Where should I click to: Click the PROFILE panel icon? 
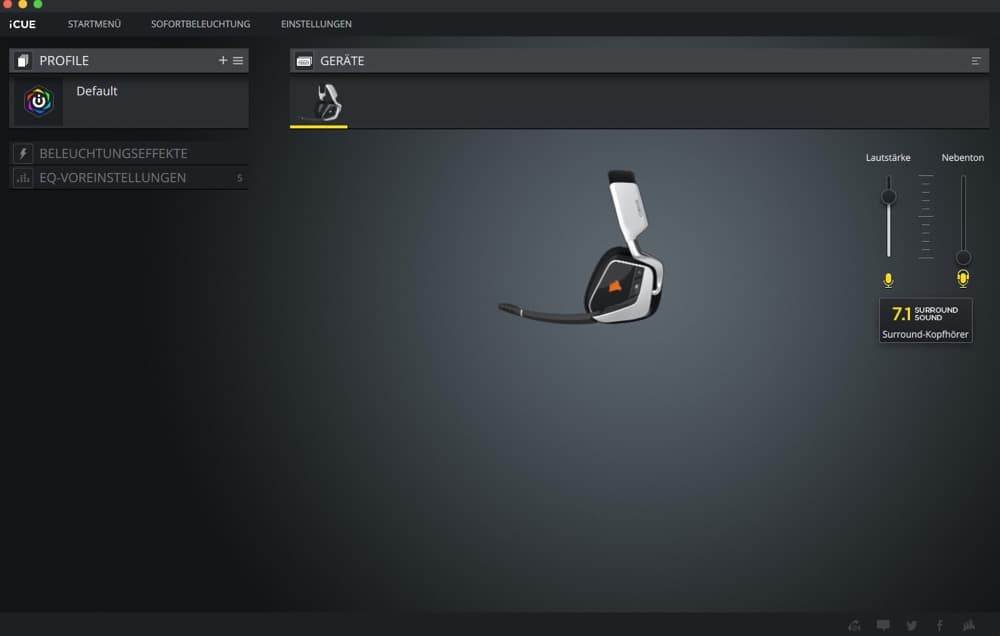point(23,61)
